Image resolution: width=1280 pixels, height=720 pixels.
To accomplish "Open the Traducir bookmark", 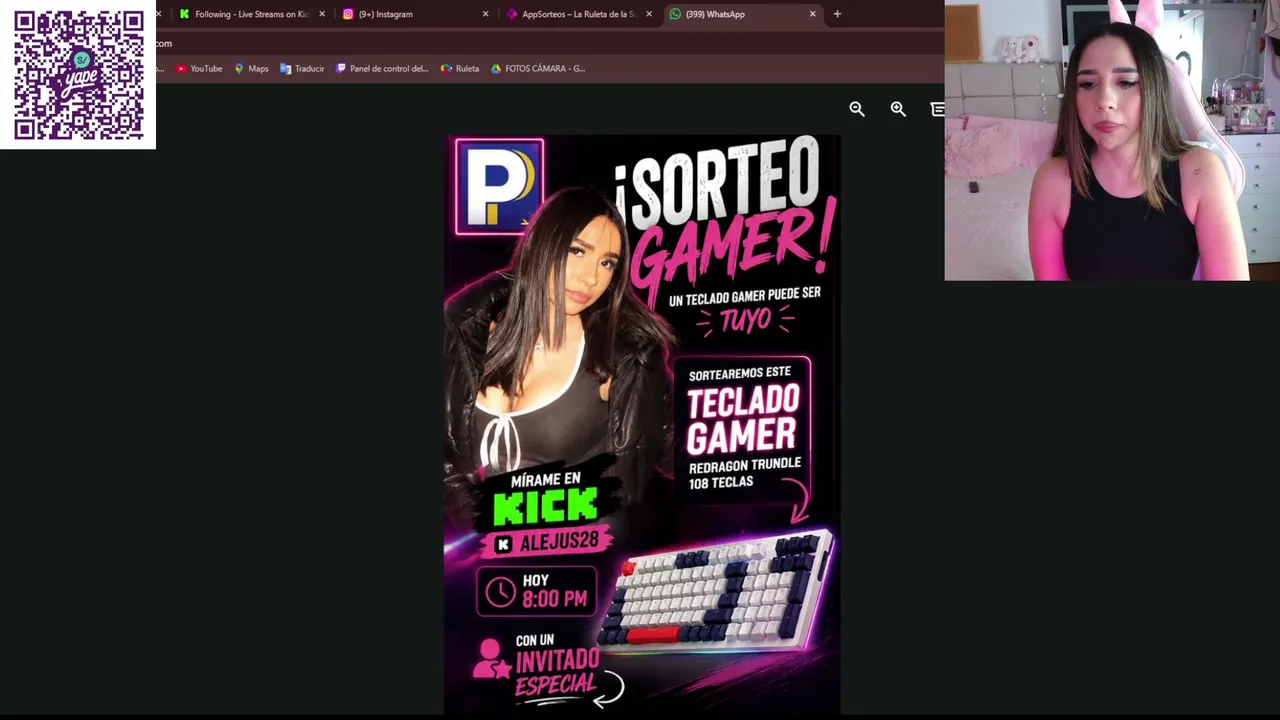I will (302, 69).
